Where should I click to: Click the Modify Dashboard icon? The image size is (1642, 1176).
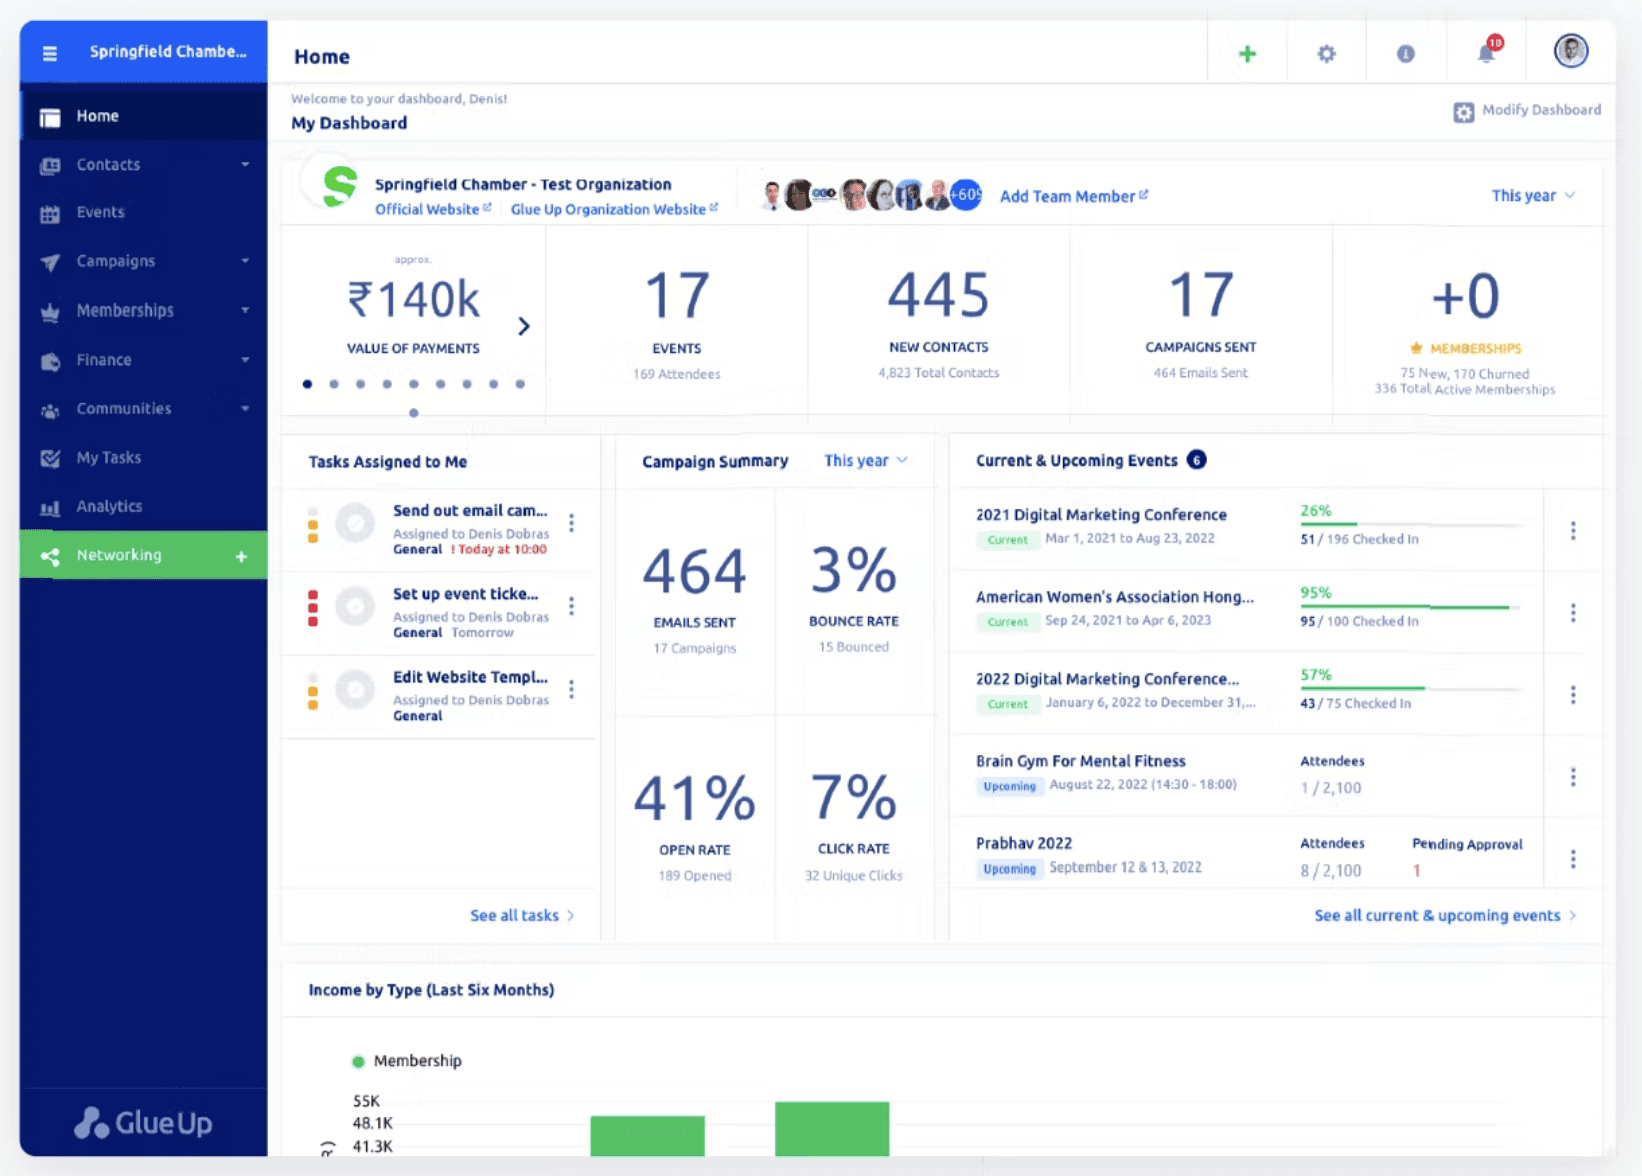click(x=1464, y=112)
